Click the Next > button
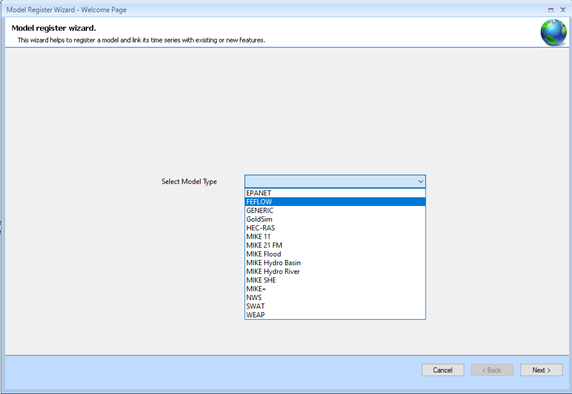The width and height of the screenshot is (572, 394). click(x=541, y=370)
